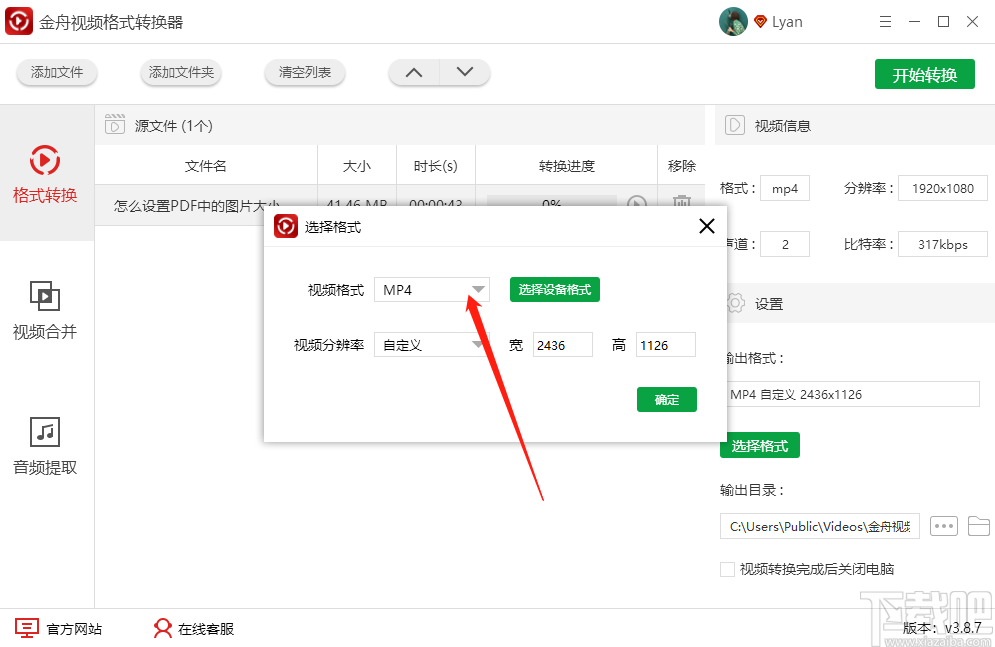Select the 格式转换 sidebar tool

point(45,175)
